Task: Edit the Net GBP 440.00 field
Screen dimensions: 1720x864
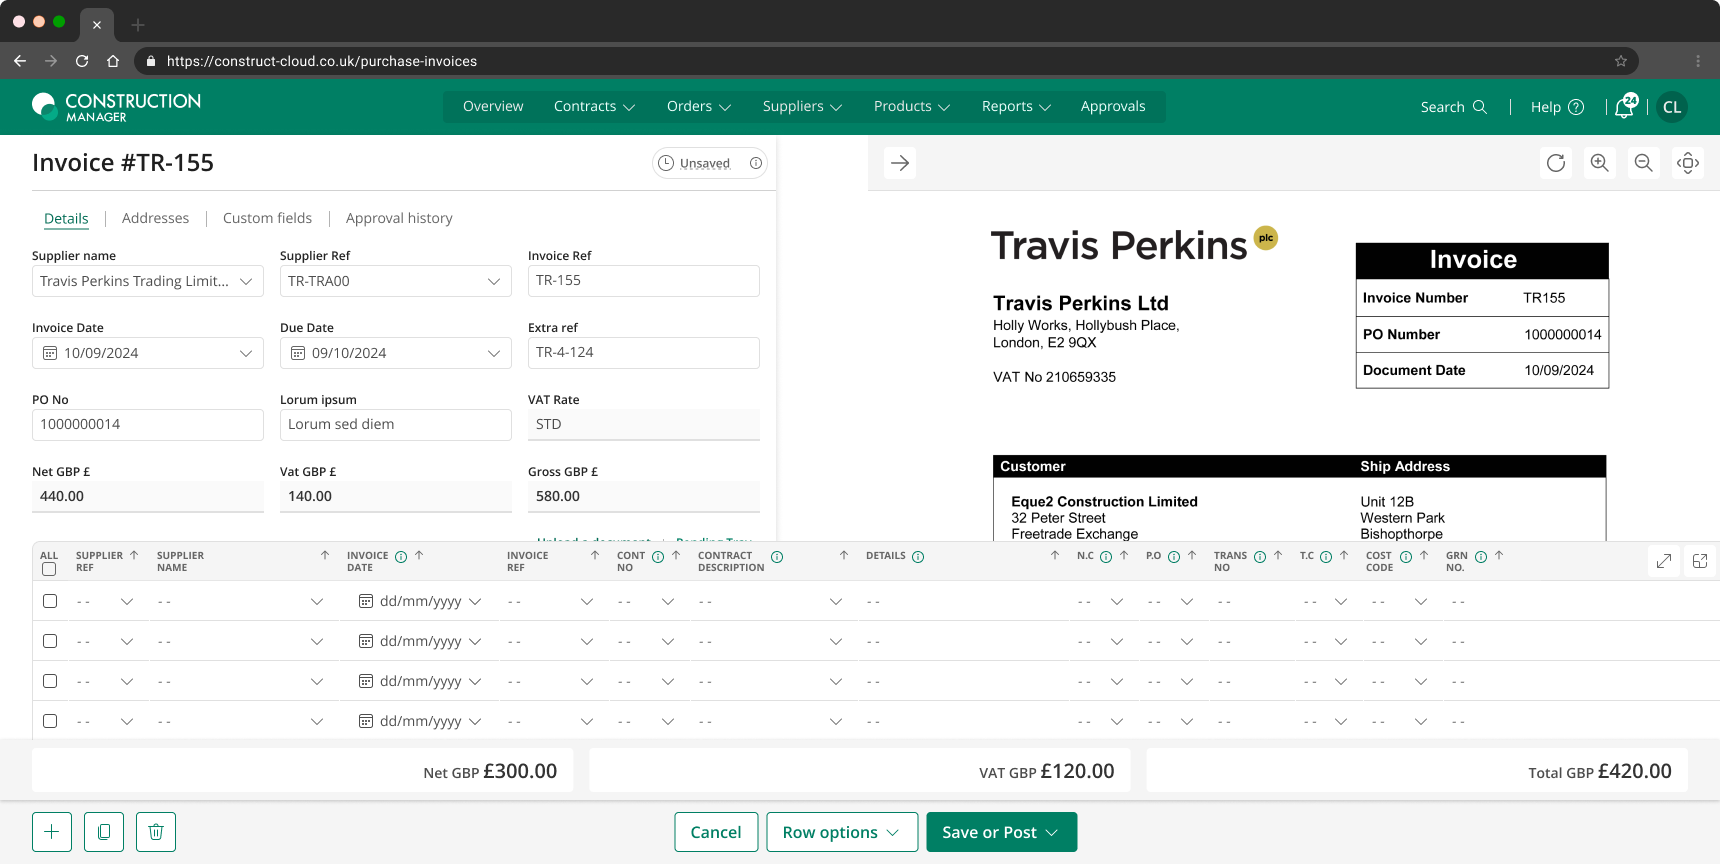Action: [x=148, y=497]
